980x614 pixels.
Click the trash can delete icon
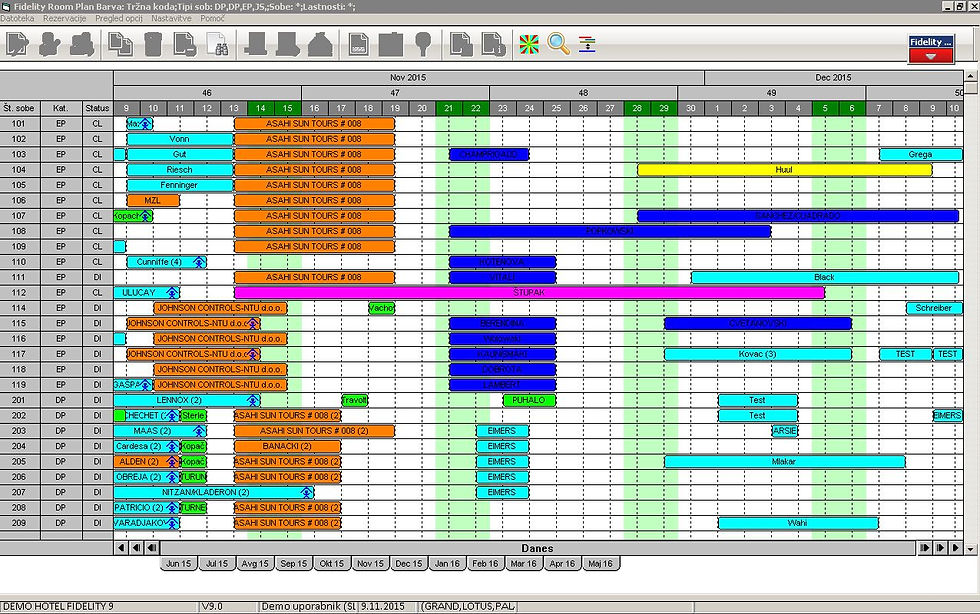[x=152, y=44]
